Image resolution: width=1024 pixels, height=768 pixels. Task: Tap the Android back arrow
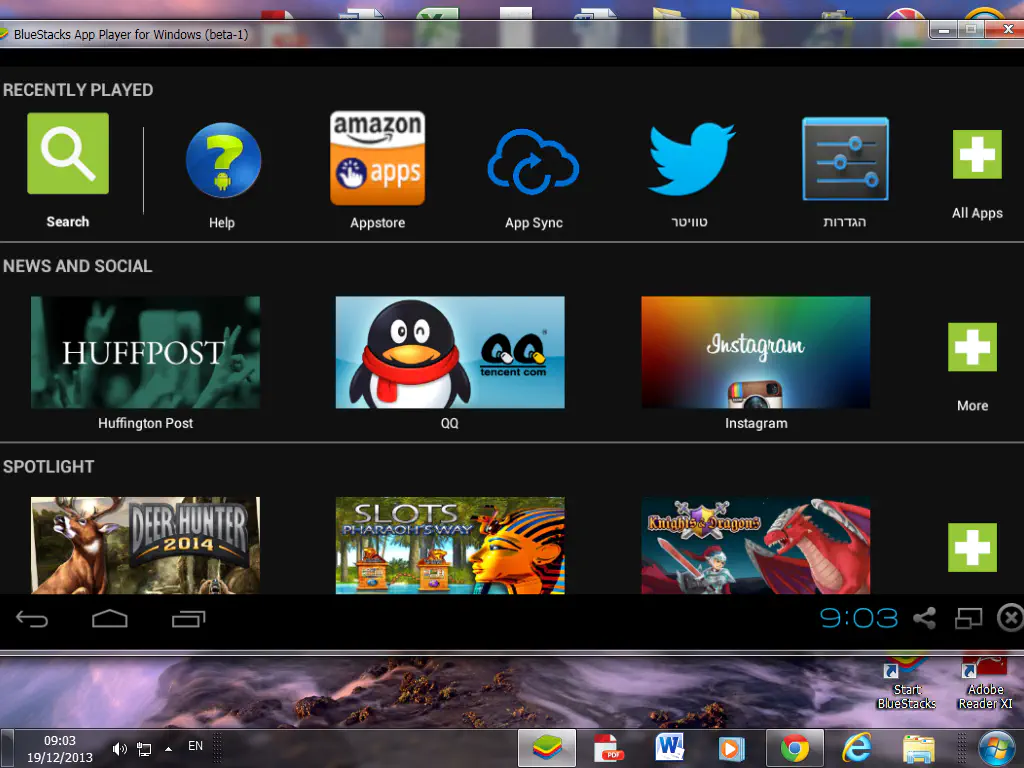pyautogui.click(x=32, y=620)
